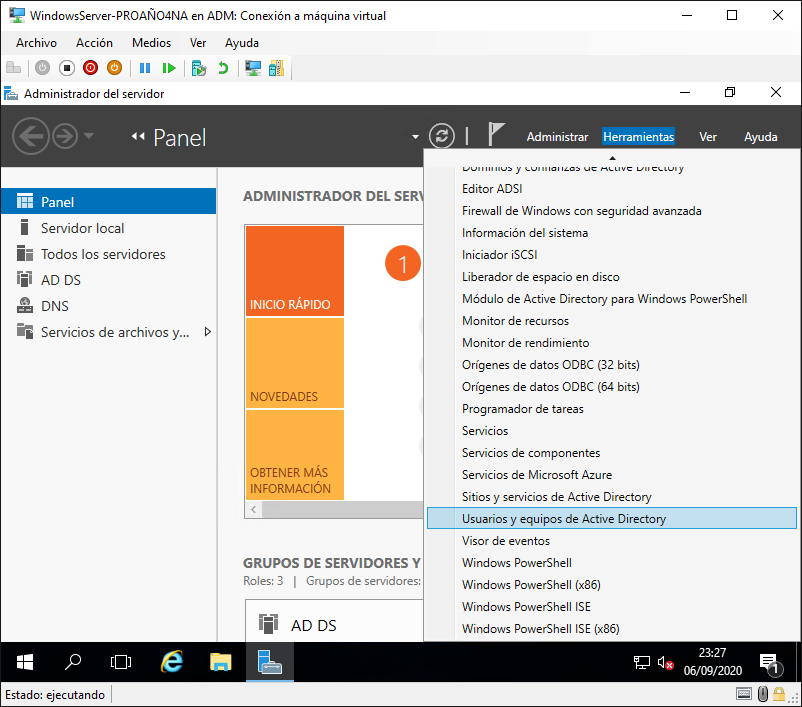802x707 pixels.
Task: Open the Ver menu of the VM window
Action: [x=198, y=43]
